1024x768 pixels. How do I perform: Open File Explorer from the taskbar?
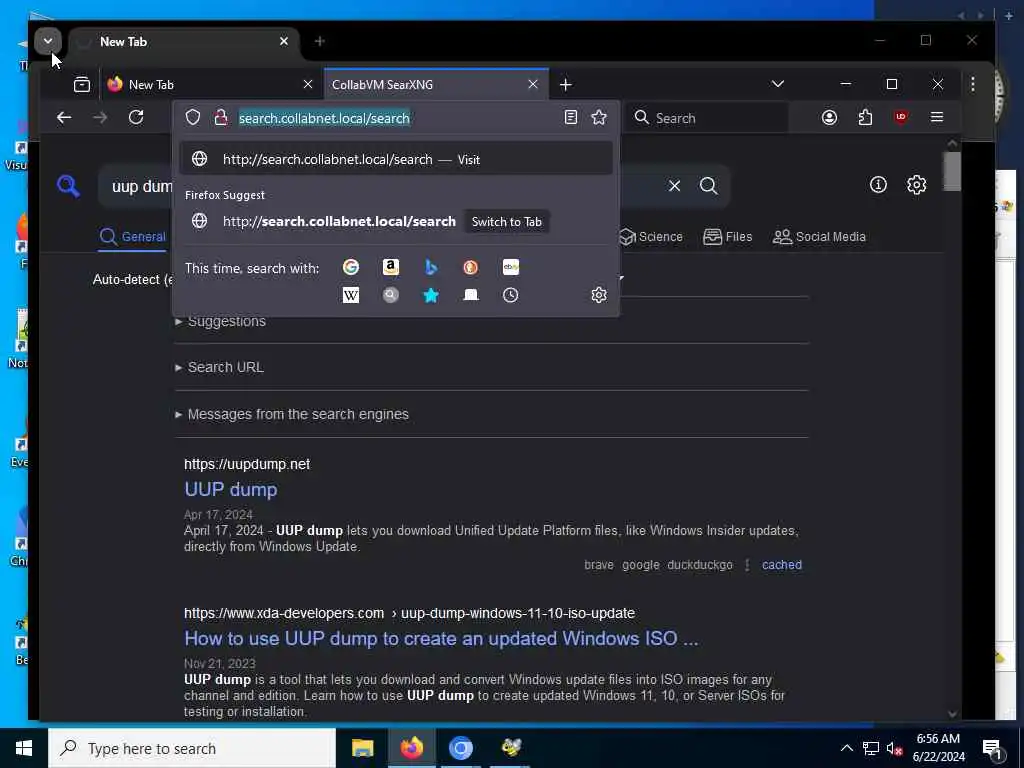[362, 748]
